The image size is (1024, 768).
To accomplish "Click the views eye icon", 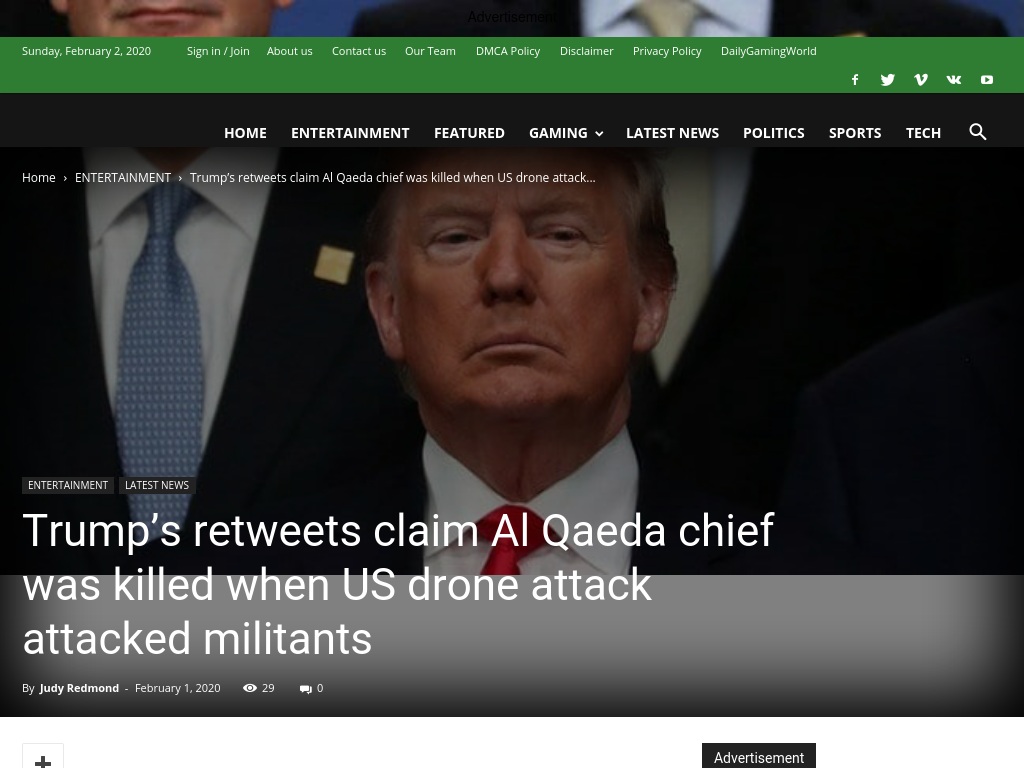I will 249,688.
